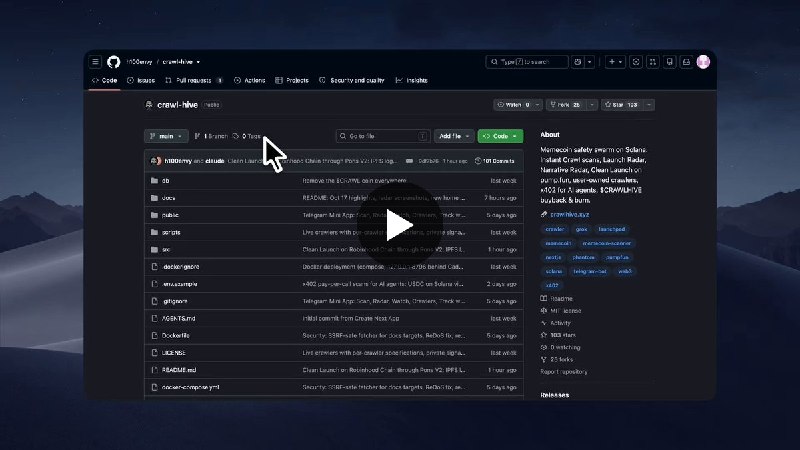800x450 pixels.
Task: Switch to the Issues tab
Action: (x=141, y=80)
